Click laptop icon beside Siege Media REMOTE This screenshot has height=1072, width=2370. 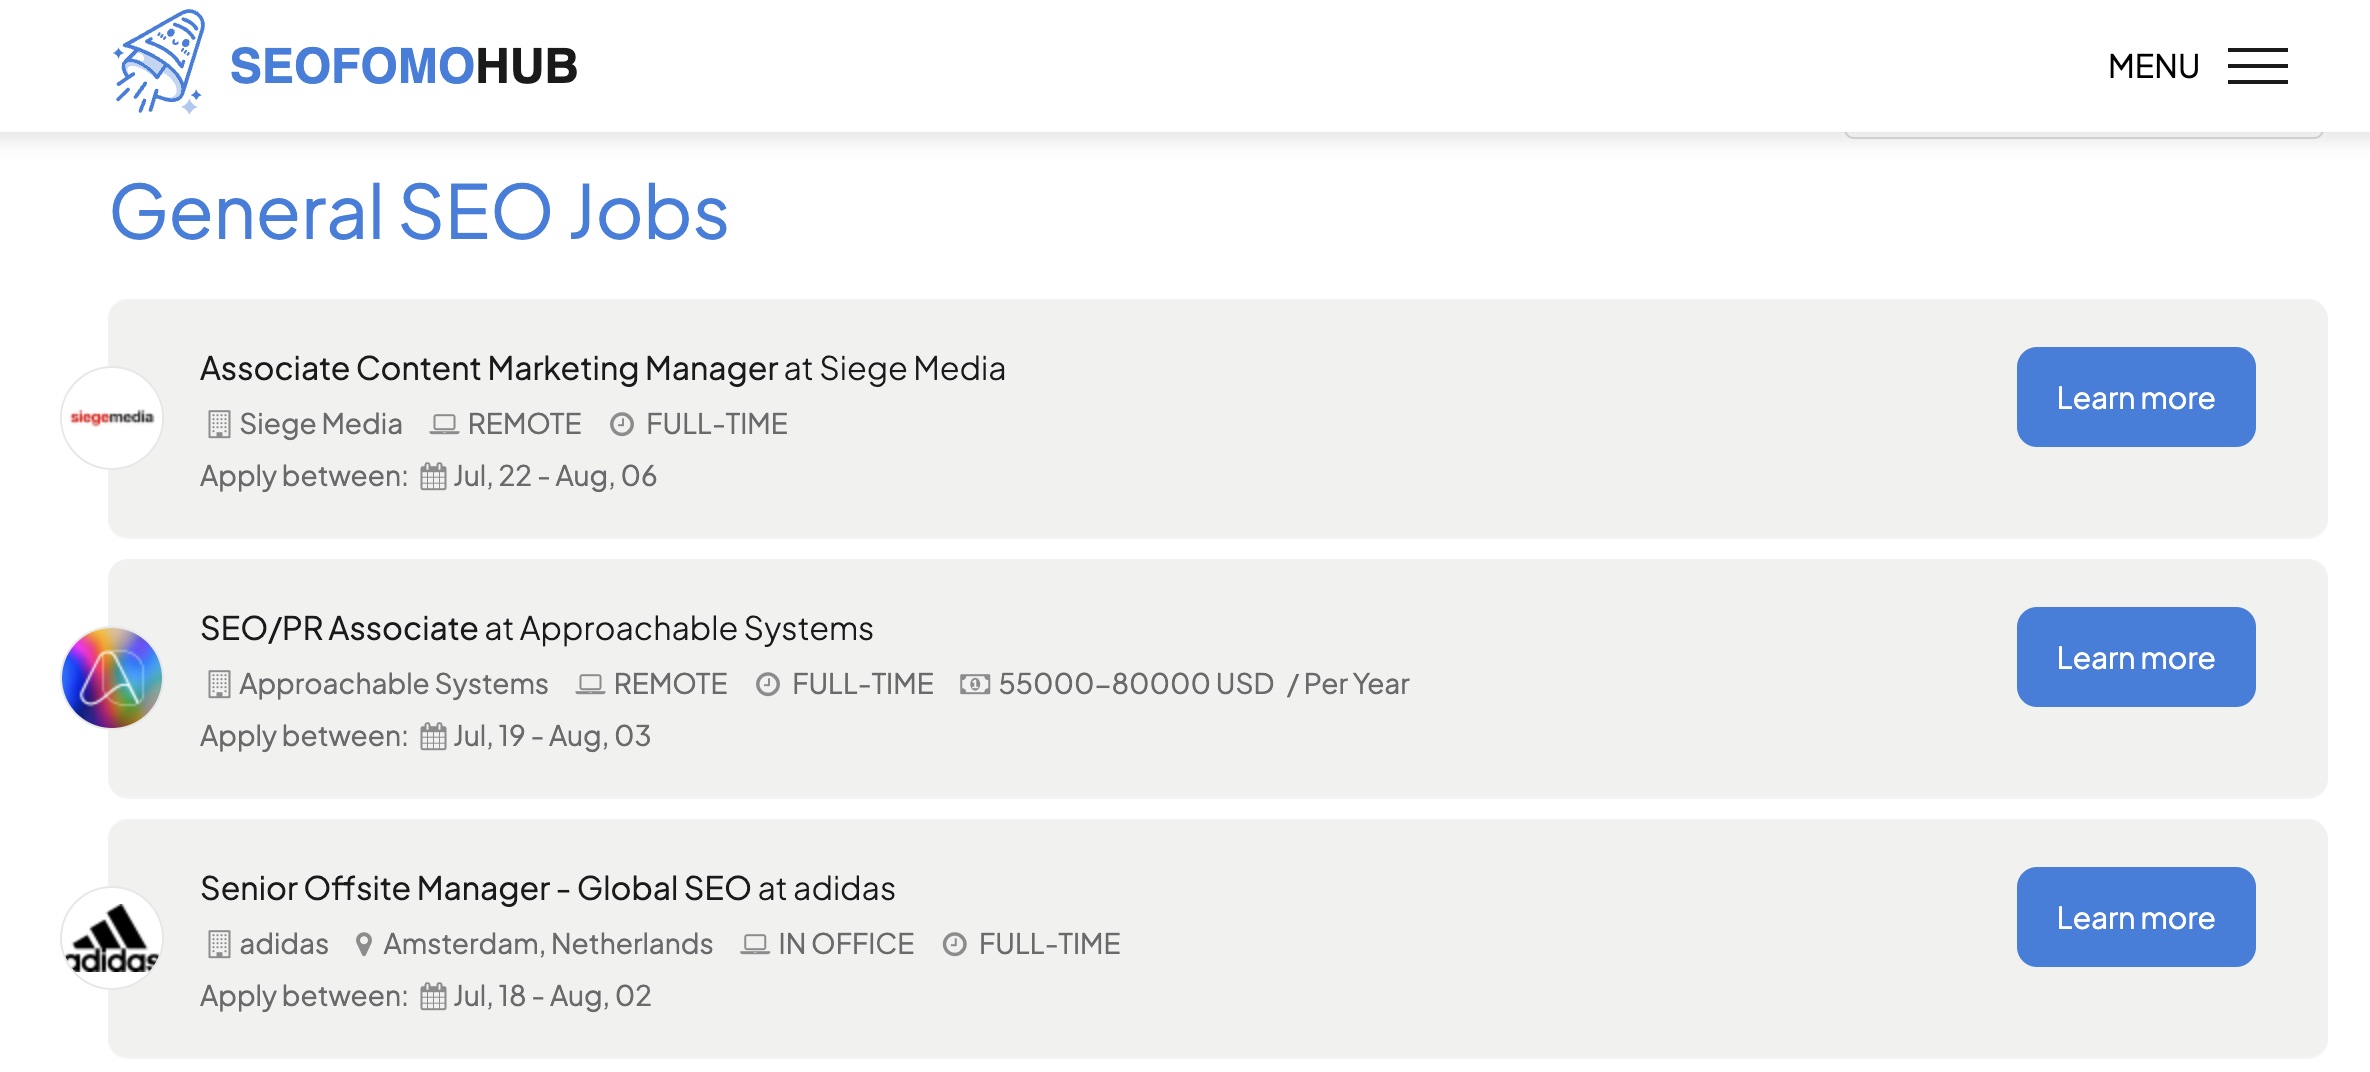click(x=444, y=424)
